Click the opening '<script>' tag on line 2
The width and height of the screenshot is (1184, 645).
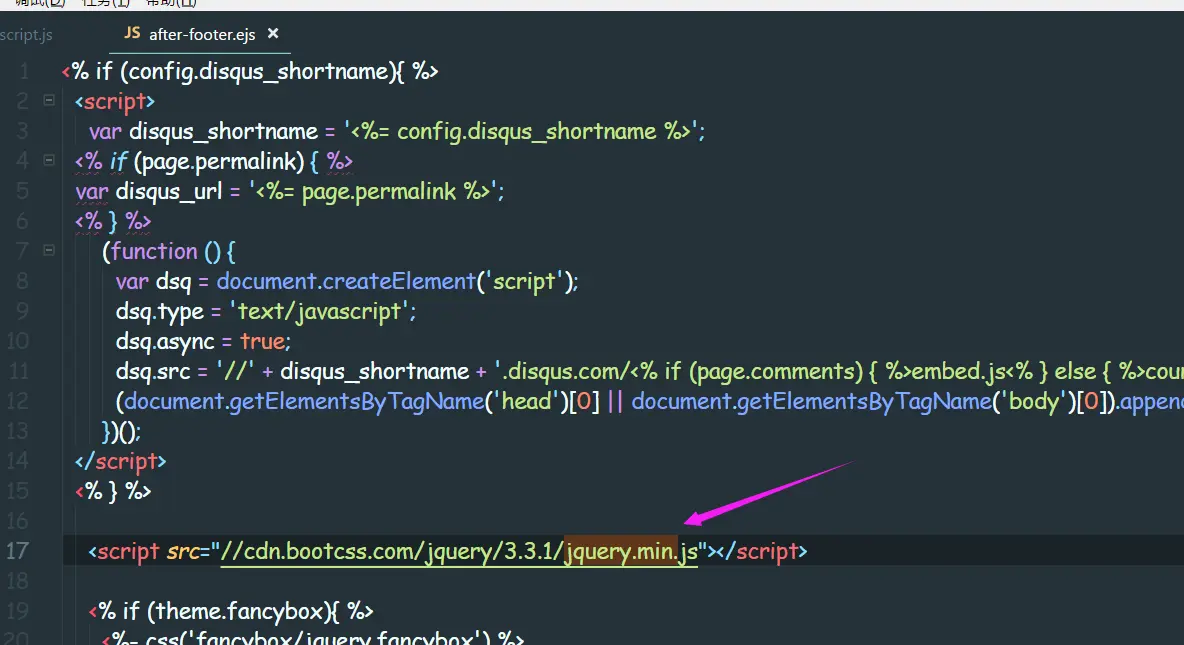tap(115, 101)
